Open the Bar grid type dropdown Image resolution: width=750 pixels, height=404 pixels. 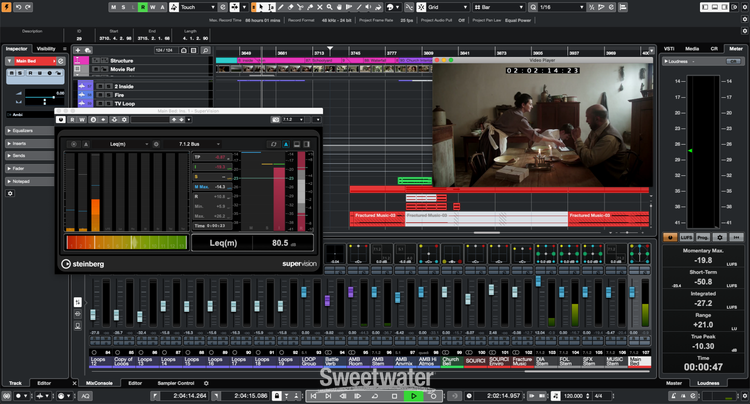[x=499, y=7]
